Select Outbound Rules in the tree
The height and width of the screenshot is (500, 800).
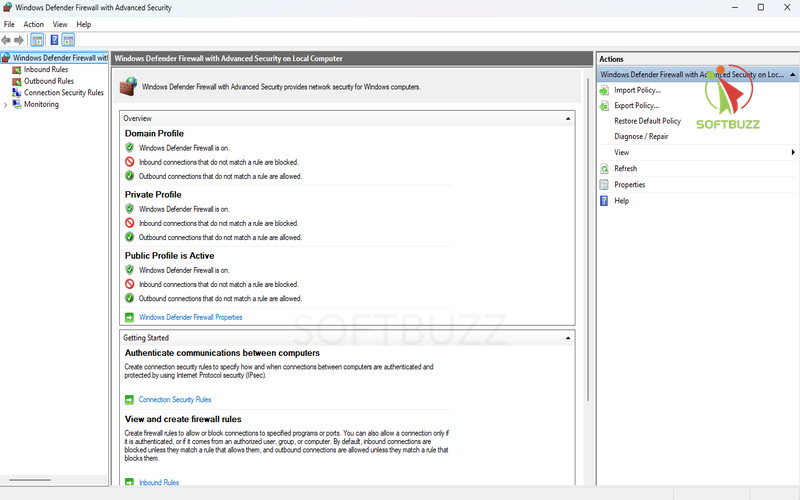coord(49,81)
